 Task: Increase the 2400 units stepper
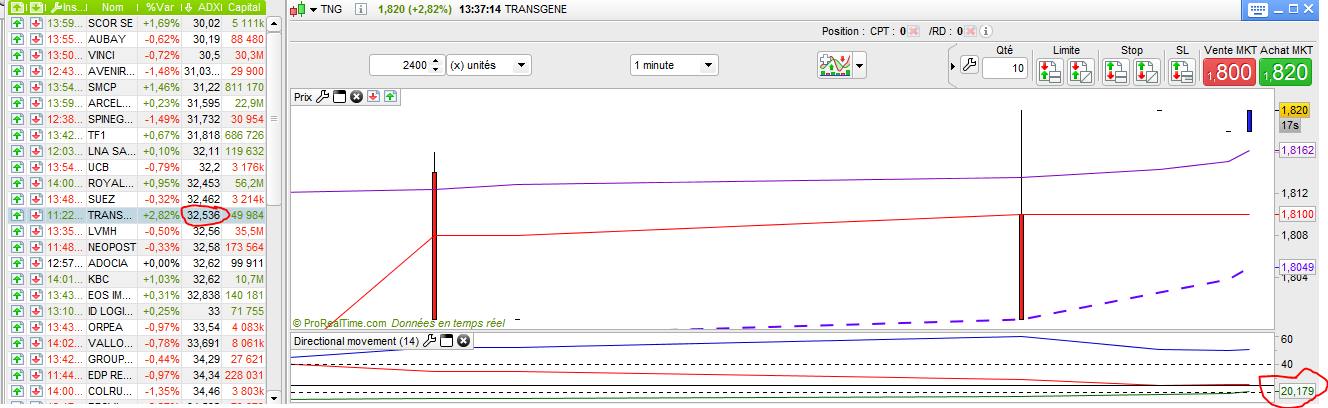point(435,61)
